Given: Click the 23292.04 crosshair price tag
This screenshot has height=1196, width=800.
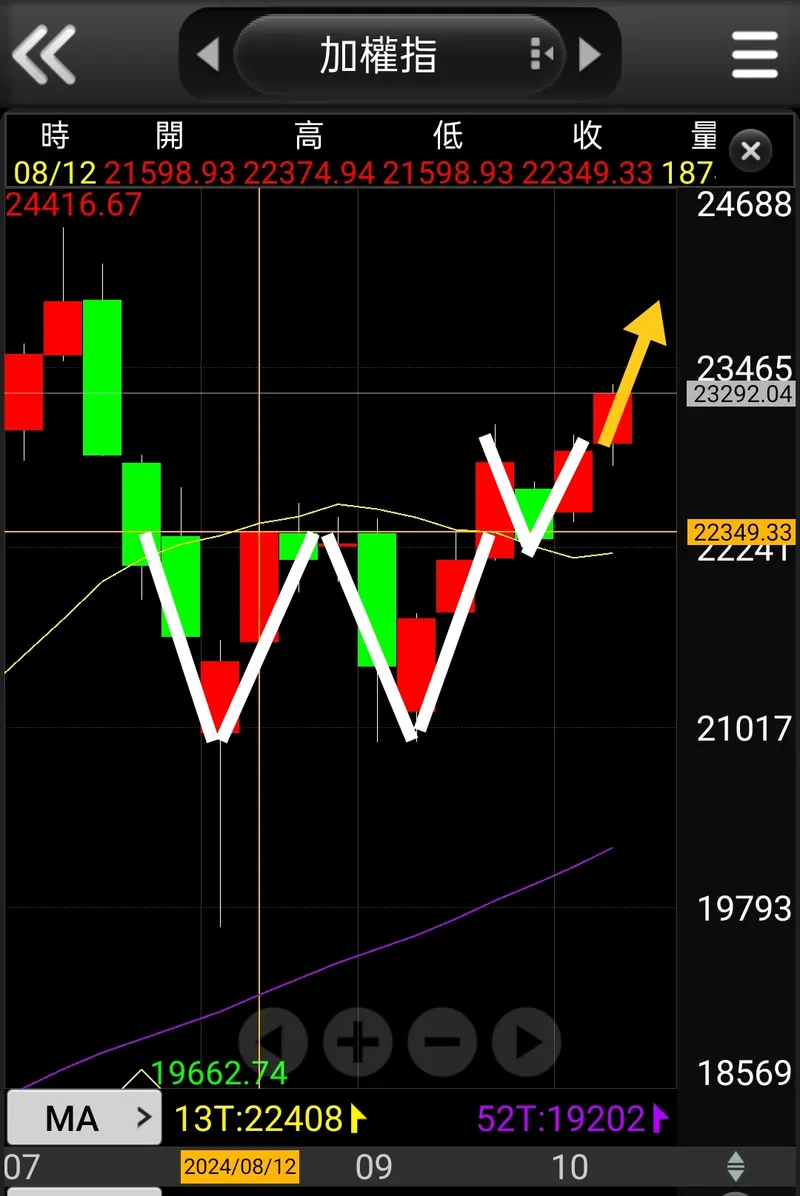Looking at the screenshot, I should pos(741,394).
